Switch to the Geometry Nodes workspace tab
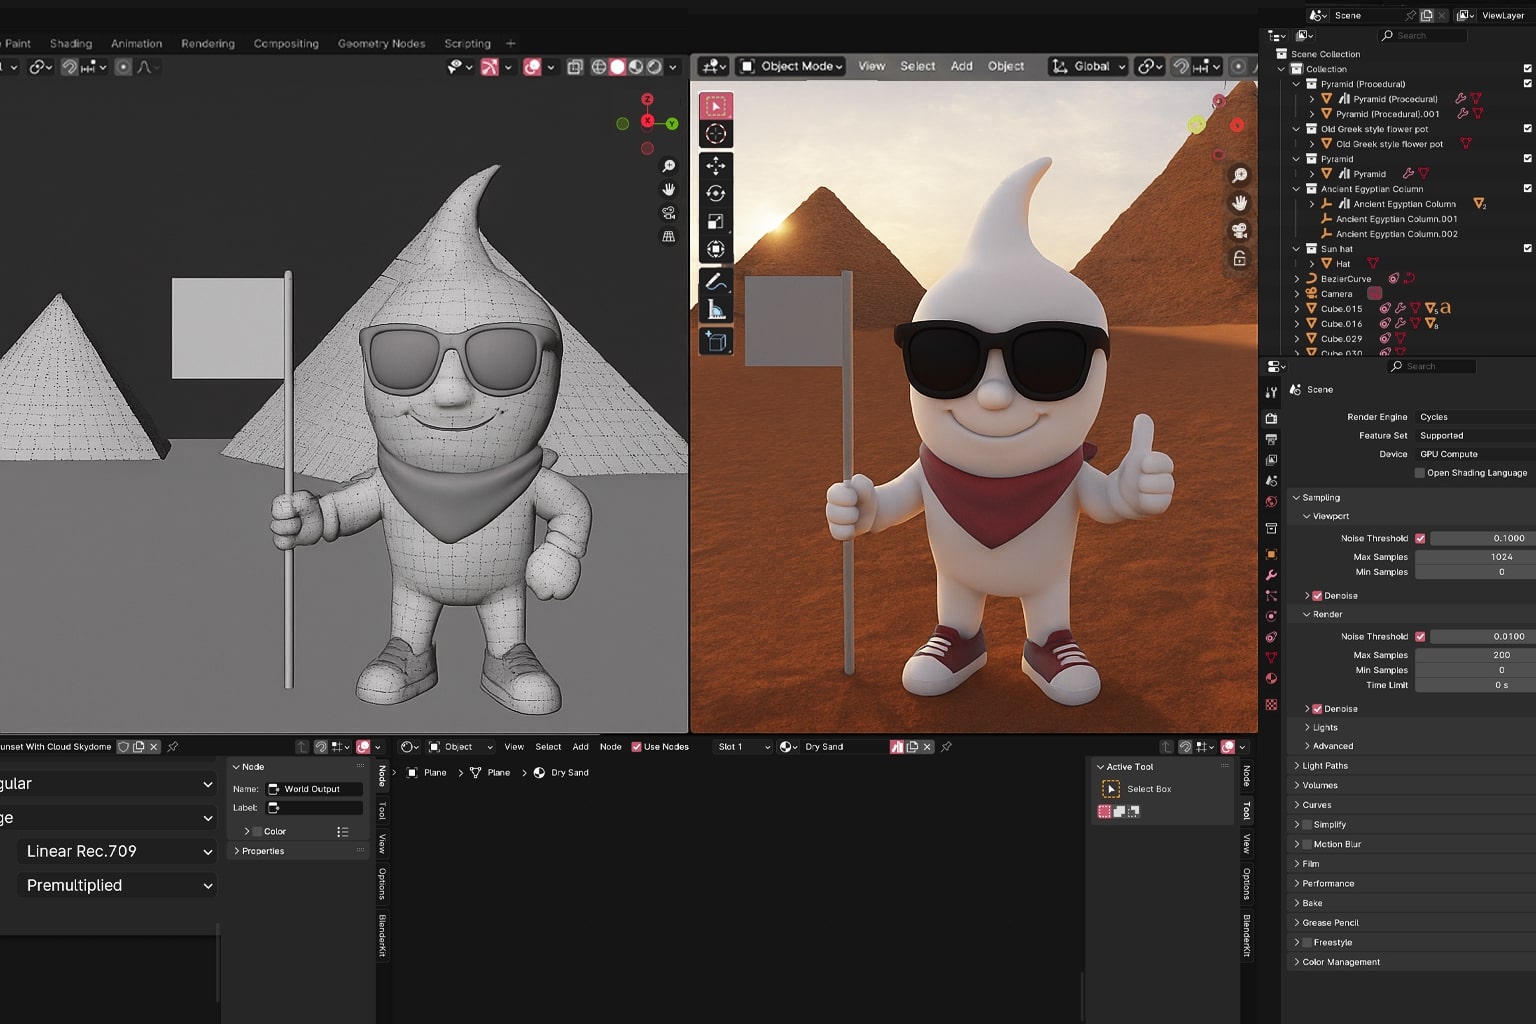 coord(381,44)
